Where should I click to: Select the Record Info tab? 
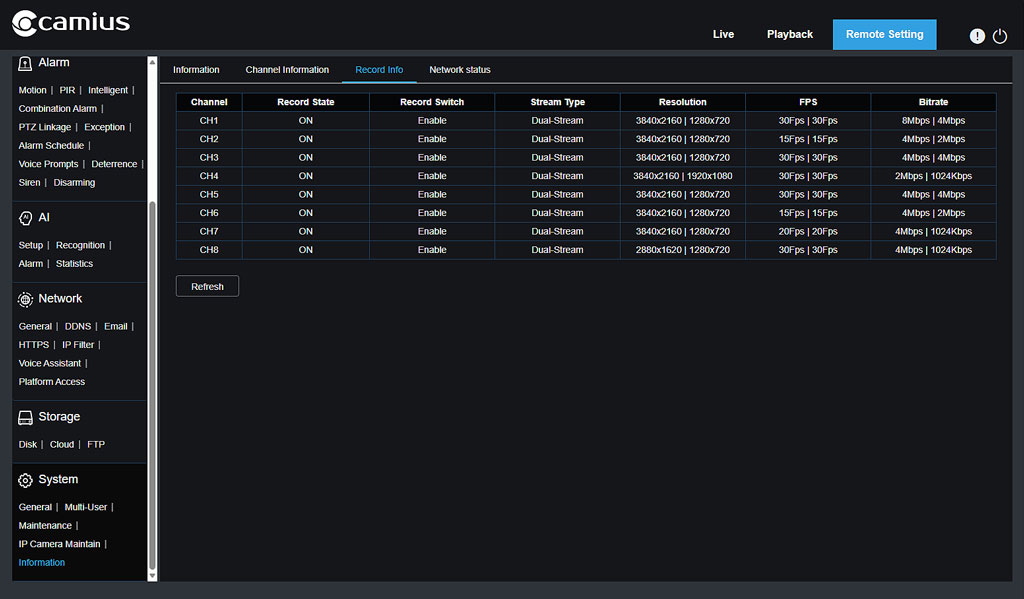coord(379,69)
